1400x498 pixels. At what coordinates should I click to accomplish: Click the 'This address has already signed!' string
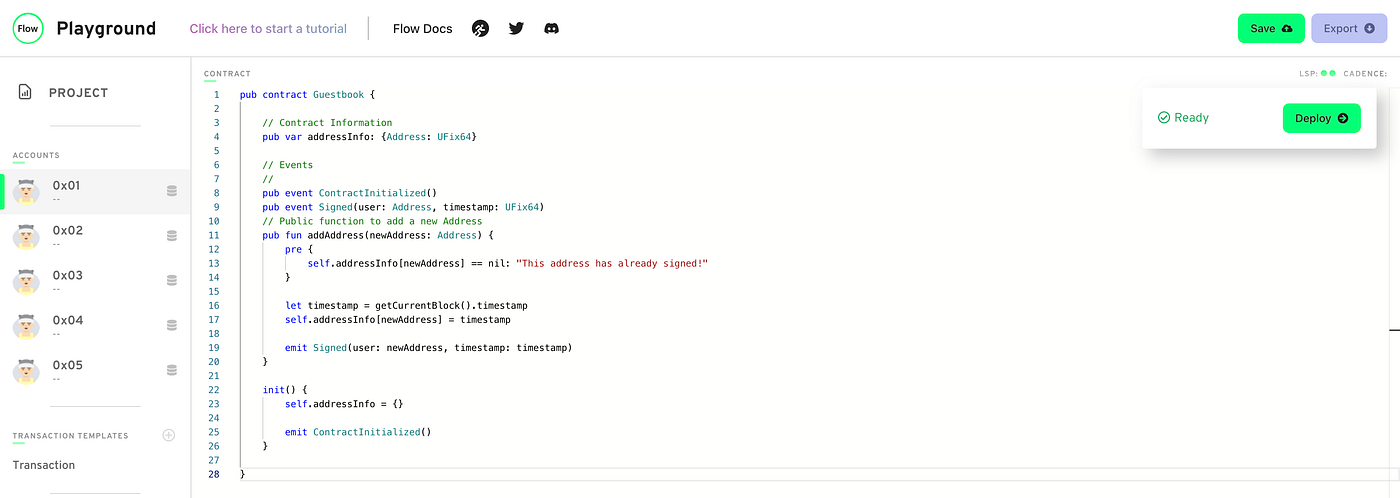tap(612, 263)
